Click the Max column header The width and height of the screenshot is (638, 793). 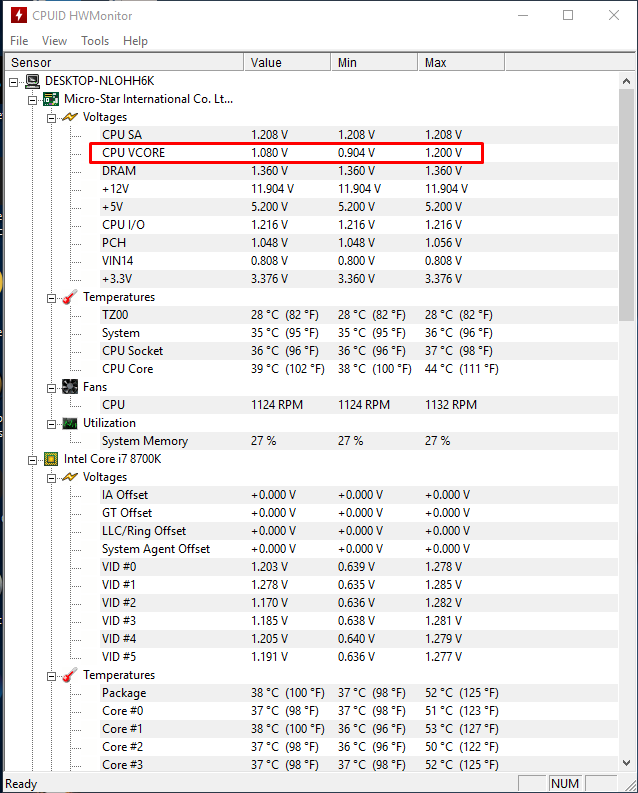pos(461,62)
